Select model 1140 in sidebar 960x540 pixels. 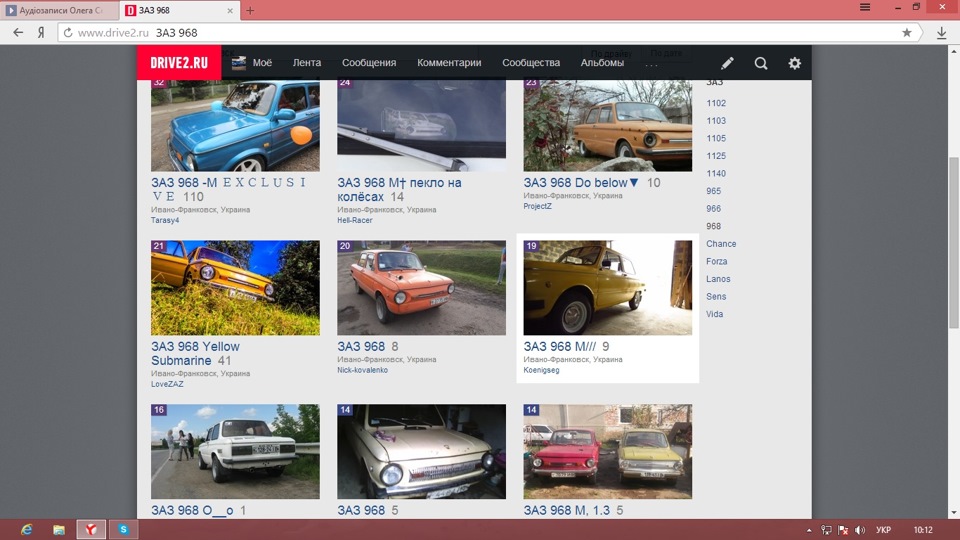tap(716, 174)
